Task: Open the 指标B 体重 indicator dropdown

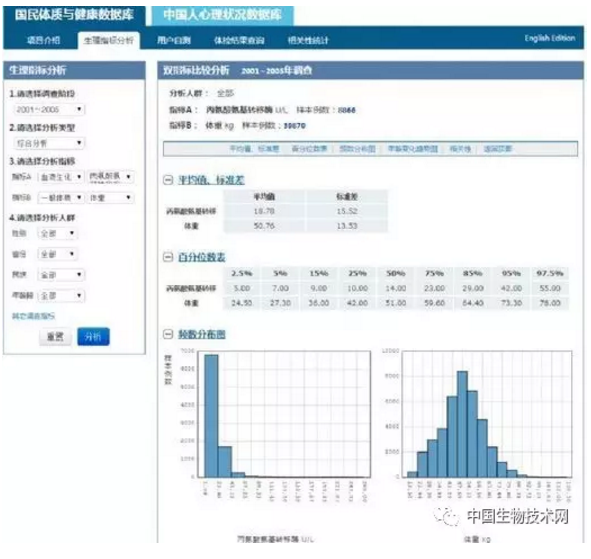Action: coord(111,198)
